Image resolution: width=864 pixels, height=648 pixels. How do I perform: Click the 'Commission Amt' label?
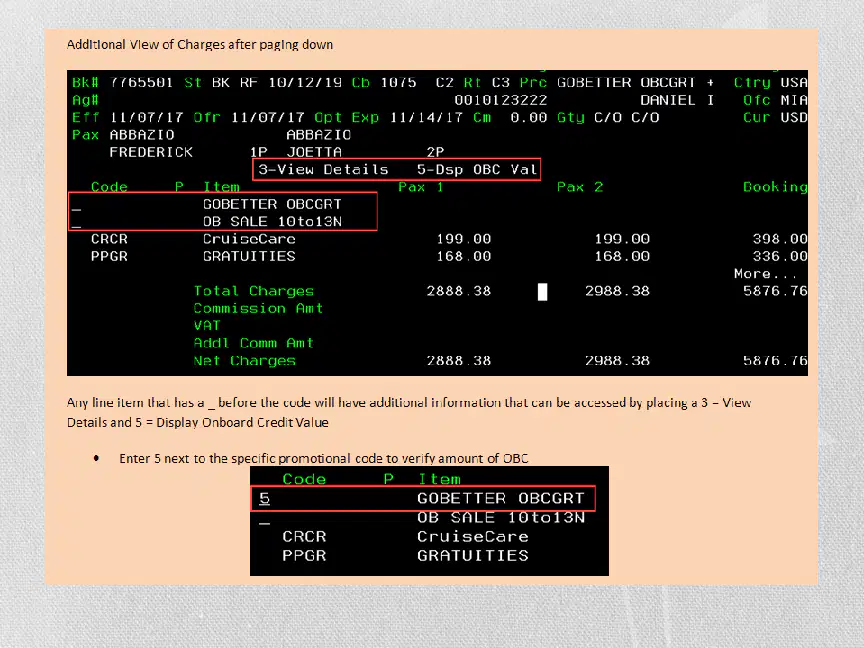(x=258, y=309)
